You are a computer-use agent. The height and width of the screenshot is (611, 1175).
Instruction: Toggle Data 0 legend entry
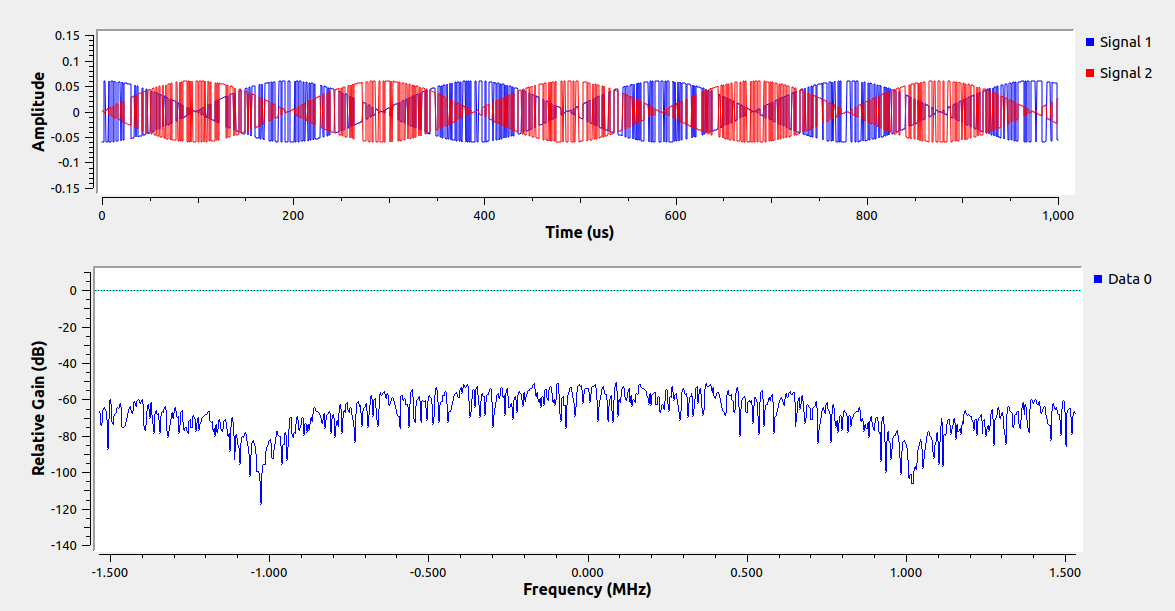1122,279
